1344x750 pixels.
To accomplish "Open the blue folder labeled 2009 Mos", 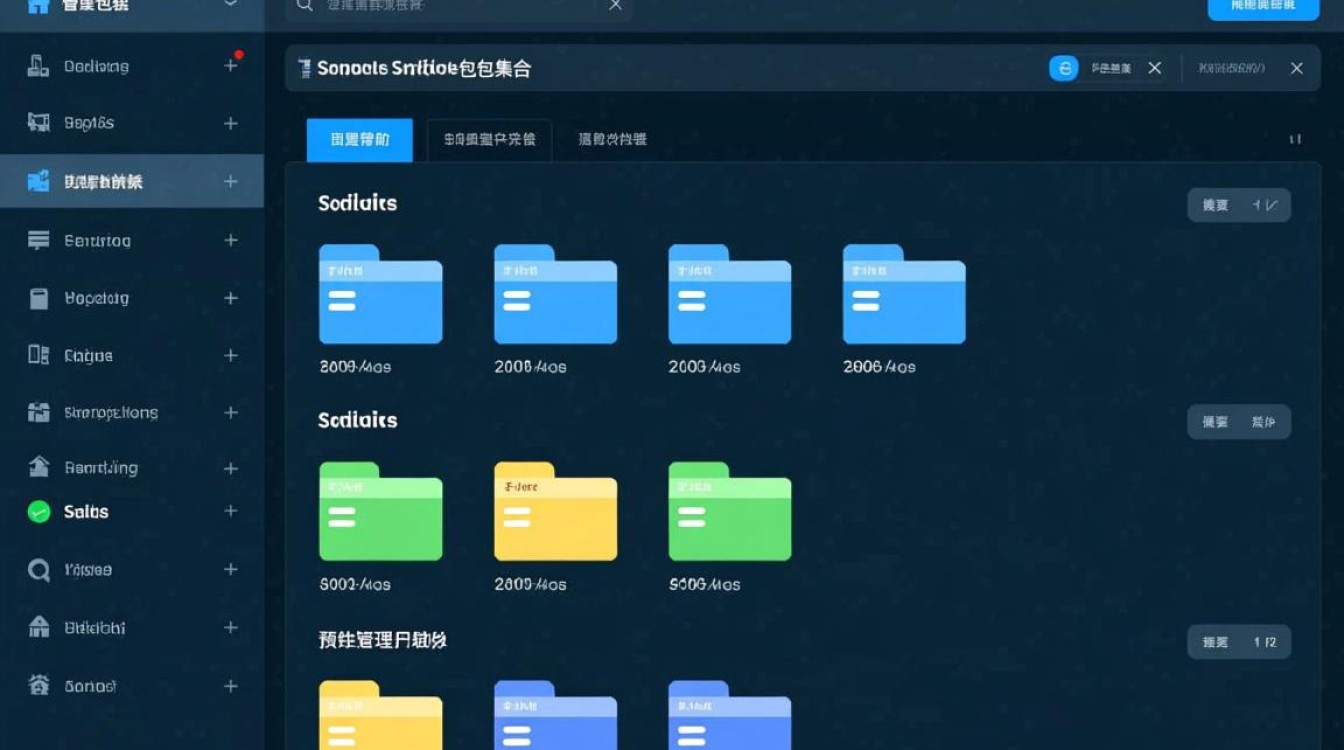I will 381,295.
